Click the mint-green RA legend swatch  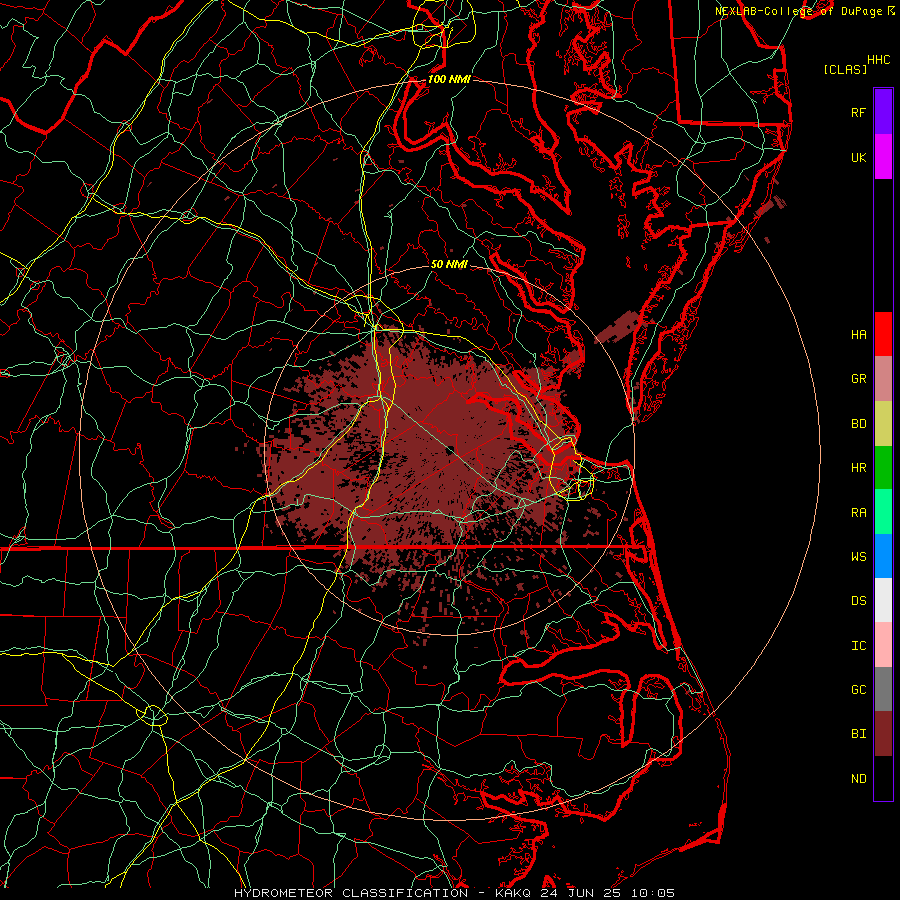click(x=883, y=512)
